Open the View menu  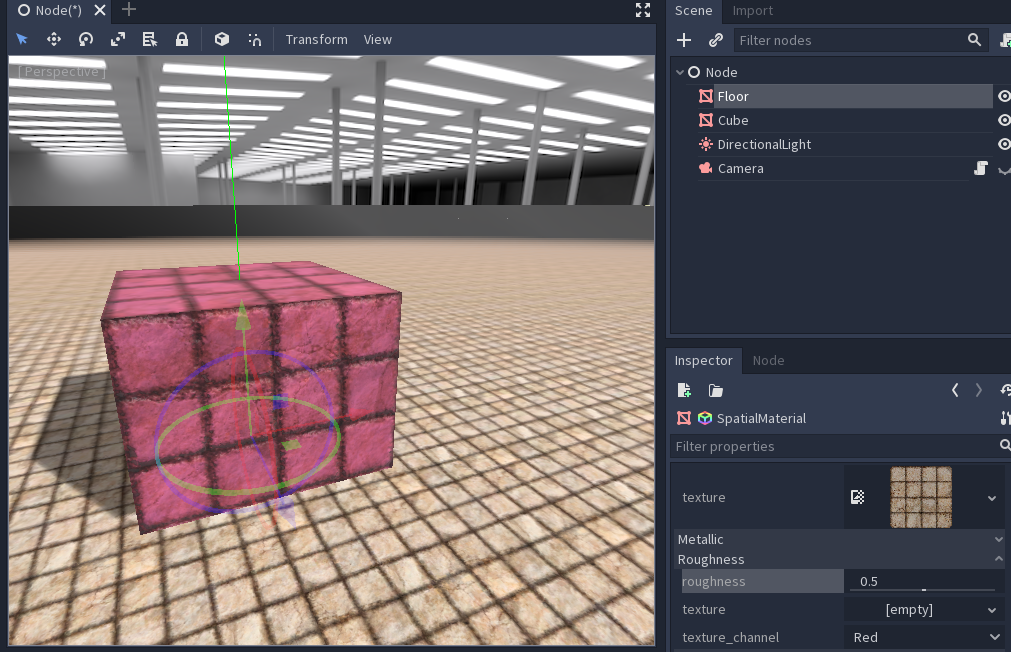(377, 39)
